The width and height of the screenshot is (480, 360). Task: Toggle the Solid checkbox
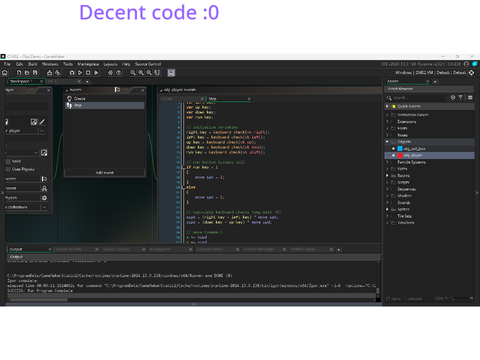[x=8, y=161]
